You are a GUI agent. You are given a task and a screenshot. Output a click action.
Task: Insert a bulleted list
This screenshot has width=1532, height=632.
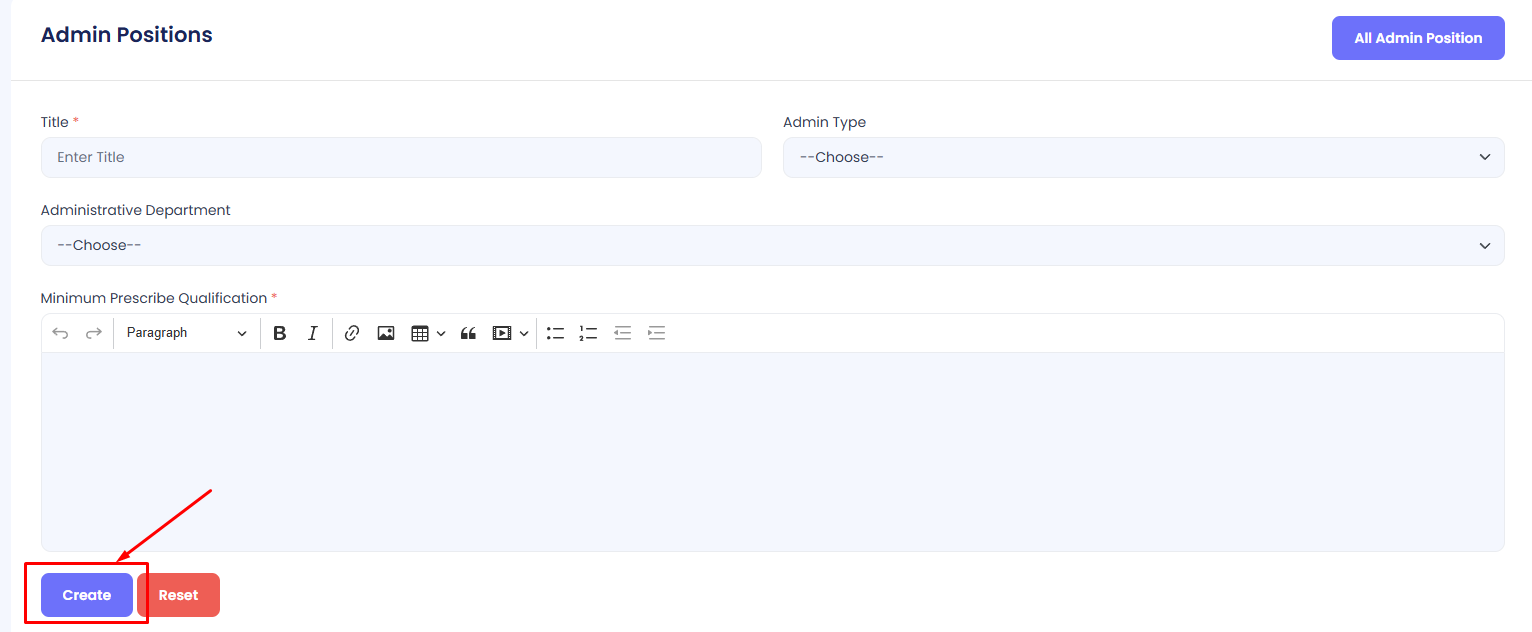click(556, 333)
